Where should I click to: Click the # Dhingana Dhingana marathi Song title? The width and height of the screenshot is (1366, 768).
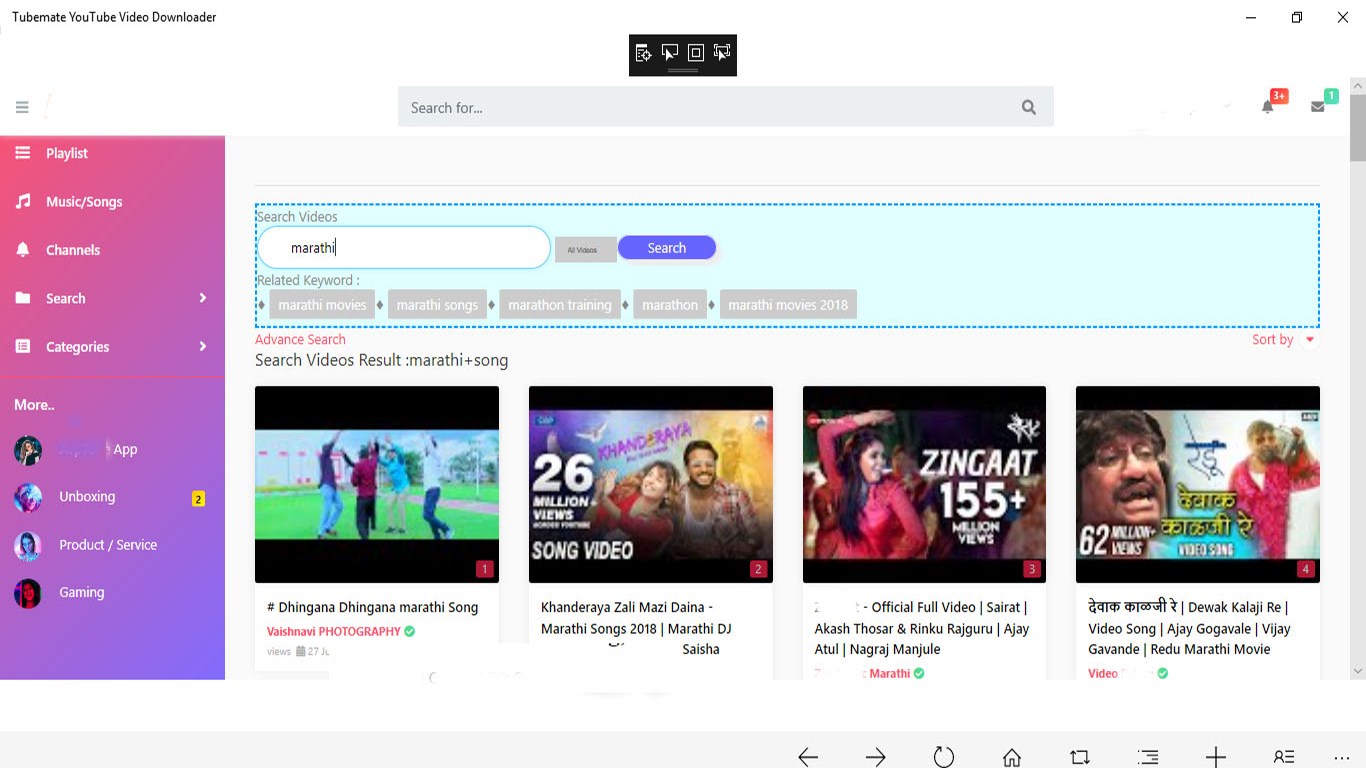[373, 607]
